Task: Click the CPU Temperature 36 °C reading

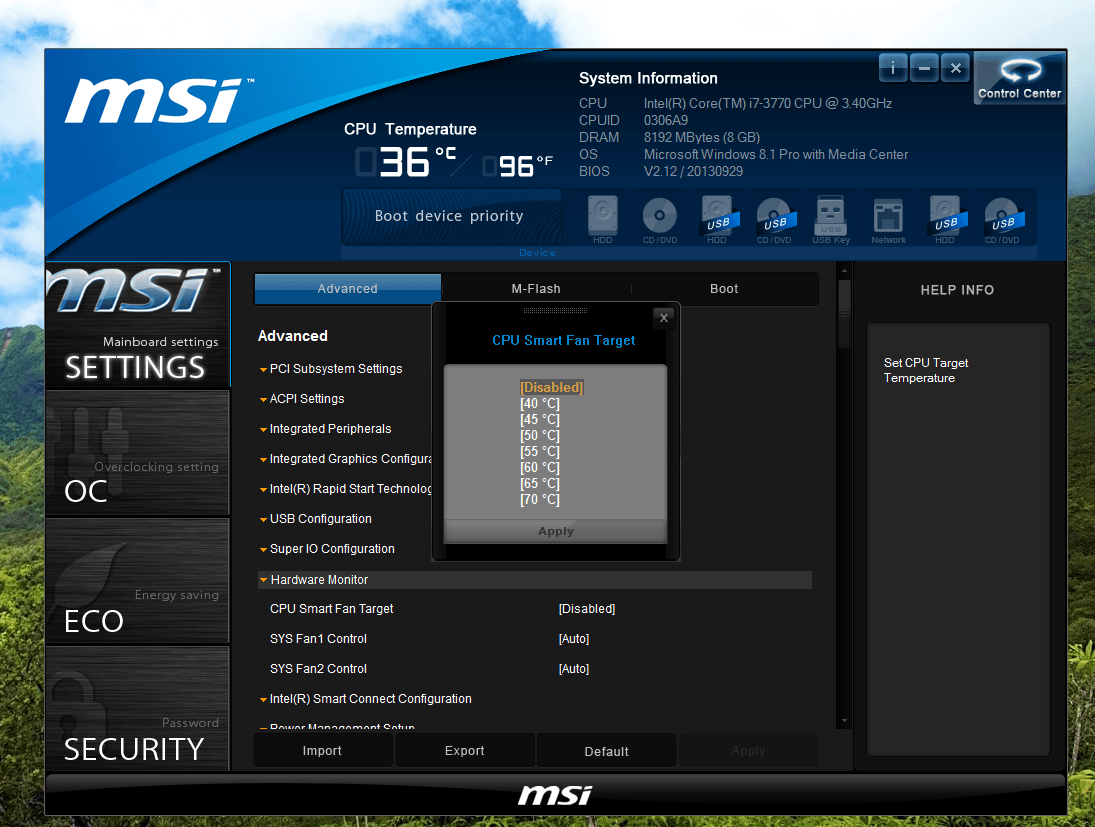Action: click(406, 162)
